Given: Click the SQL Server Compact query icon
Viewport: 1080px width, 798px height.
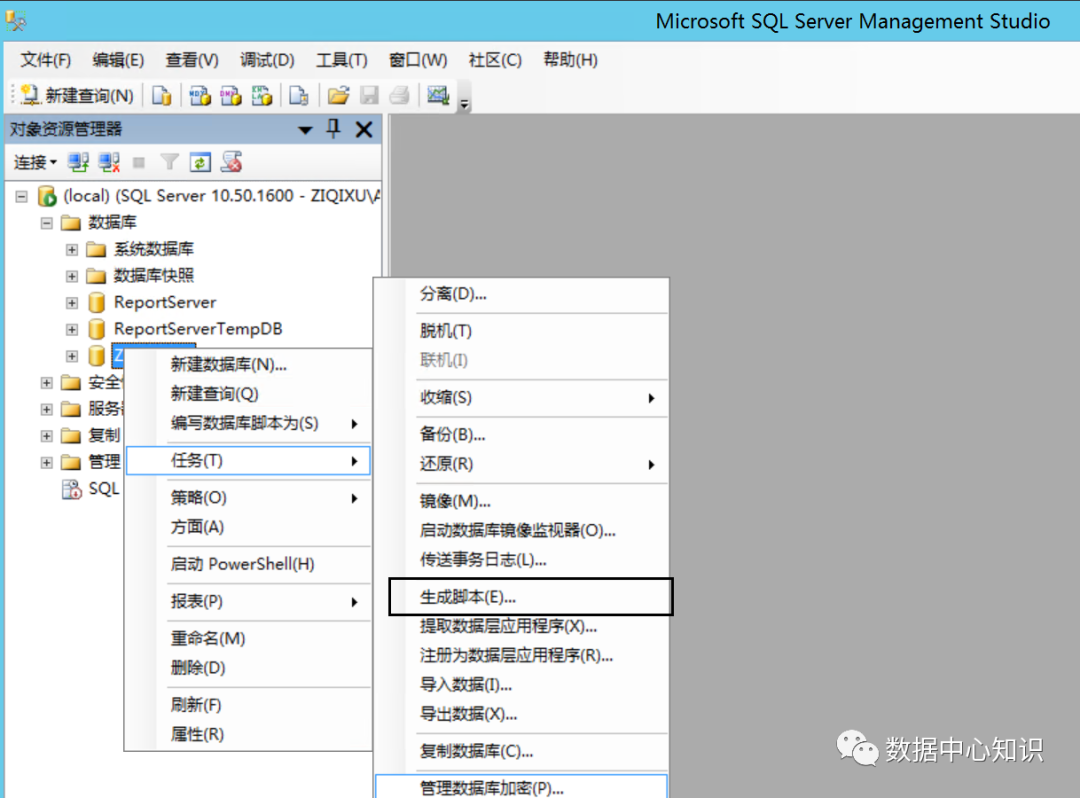Looking at the screenshot, I should pyautogui.click(x=299, y=95).
